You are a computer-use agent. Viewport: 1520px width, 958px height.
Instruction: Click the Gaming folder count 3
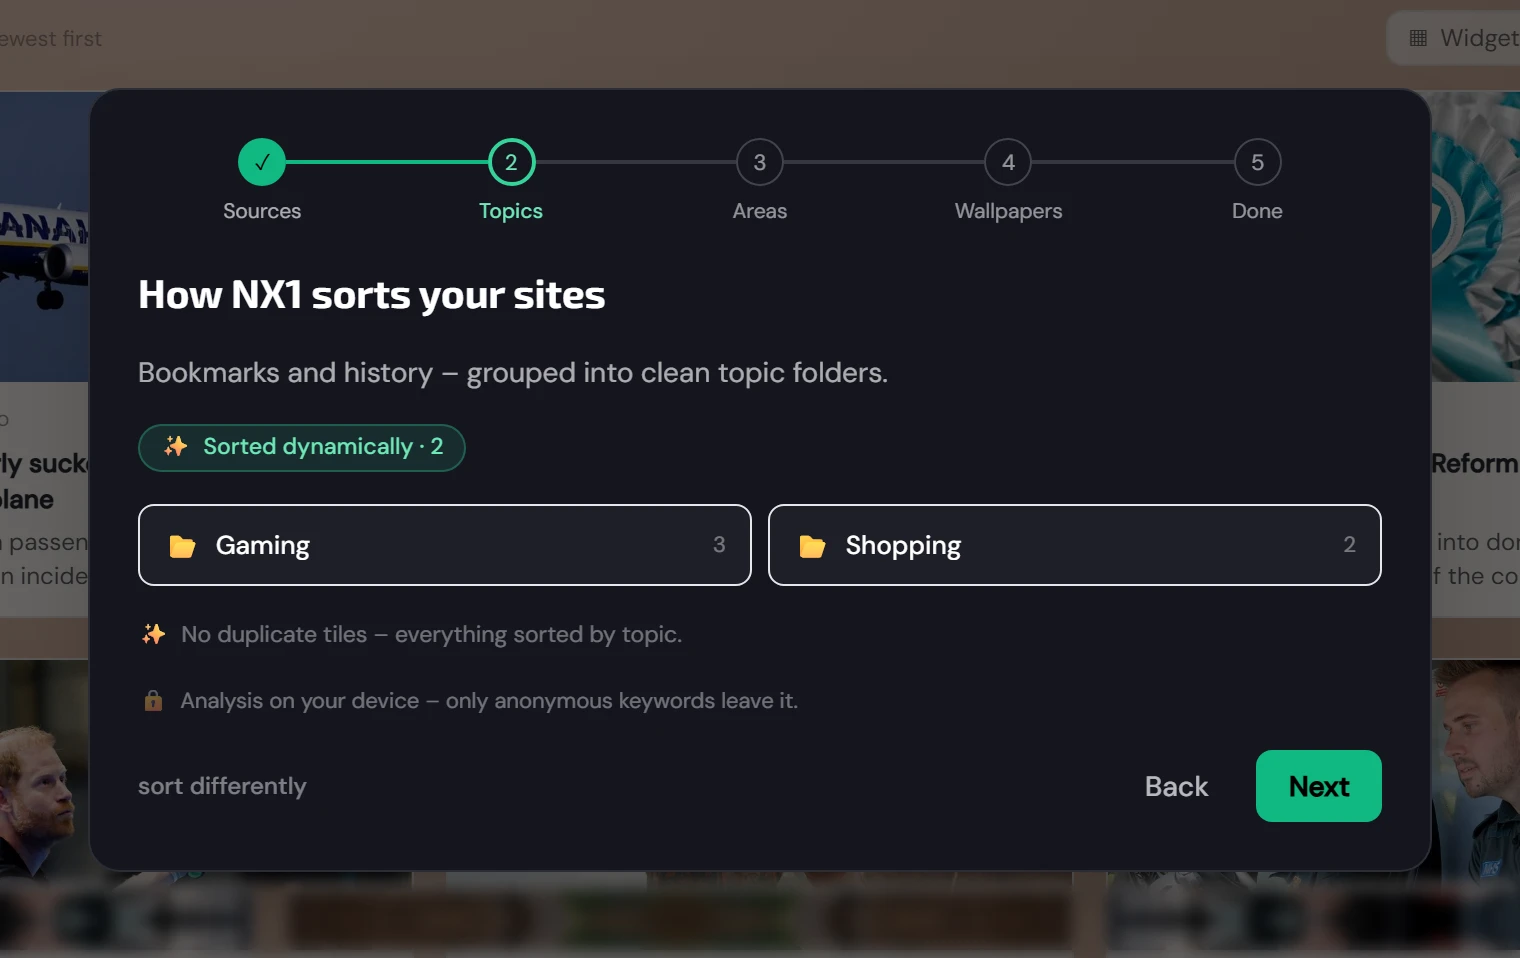719,544
